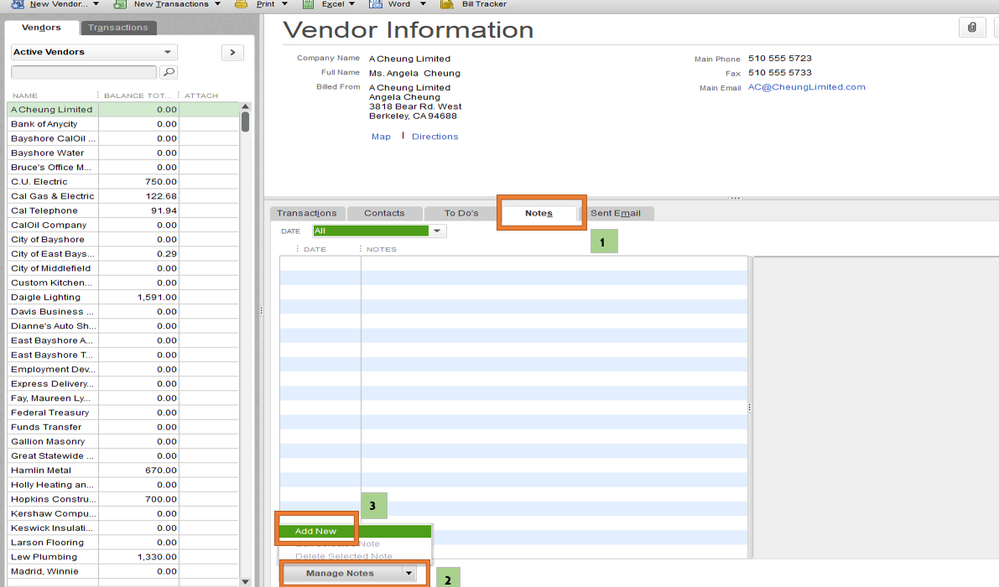The image size is (999, 587).
Task: Click the vendor search magnifier icon
Action: (168, 72)
